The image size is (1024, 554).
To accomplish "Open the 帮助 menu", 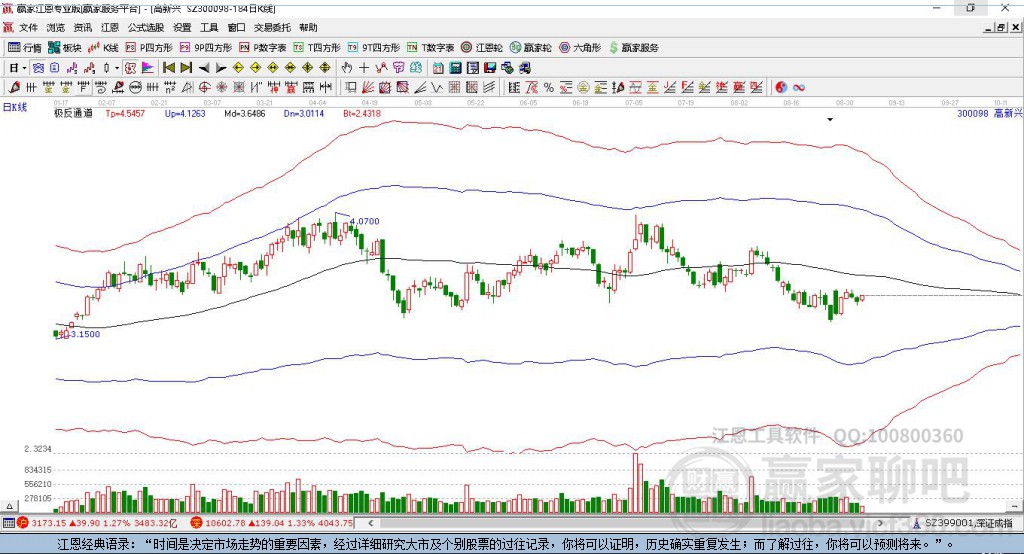I will [308, 27].
